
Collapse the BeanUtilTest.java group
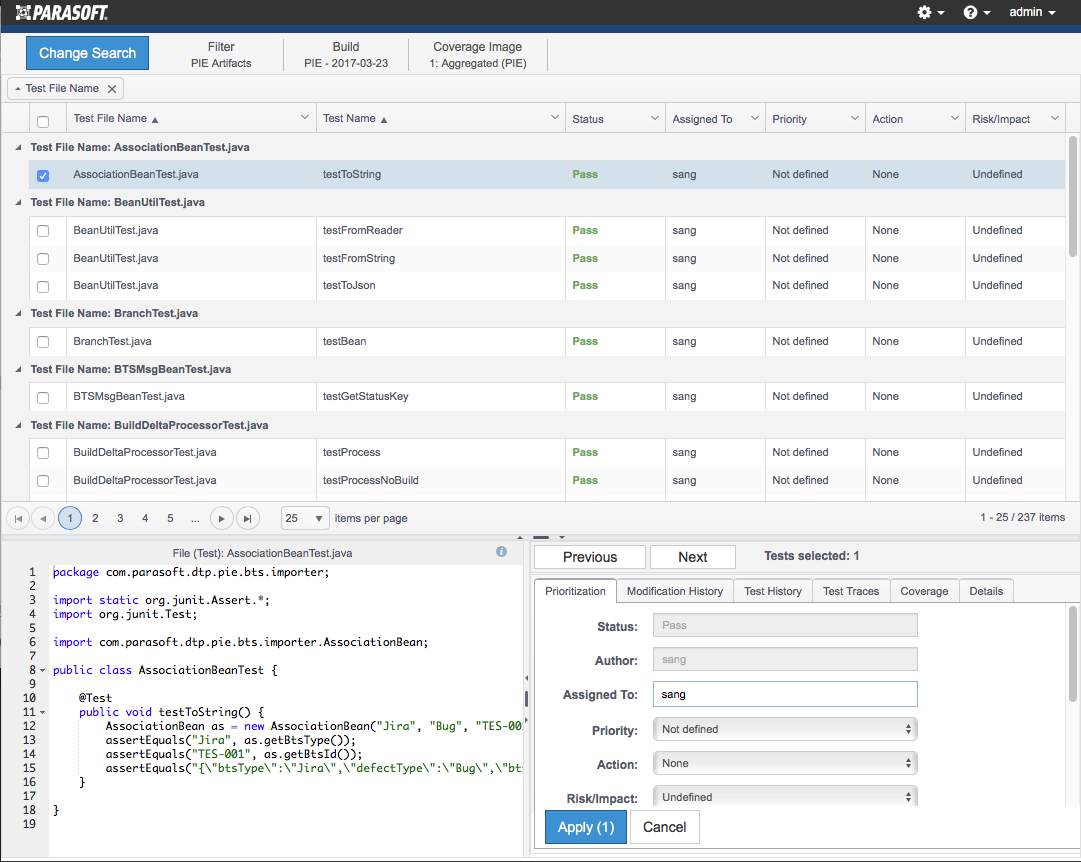pyautogui.click(x=19, y=203)
